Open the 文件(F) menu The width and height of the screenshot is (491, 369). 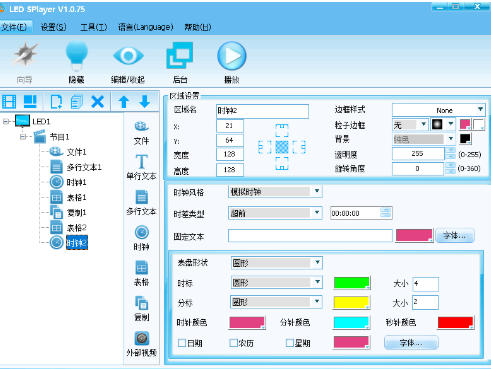pyautogui.click(x=14, y=27)
